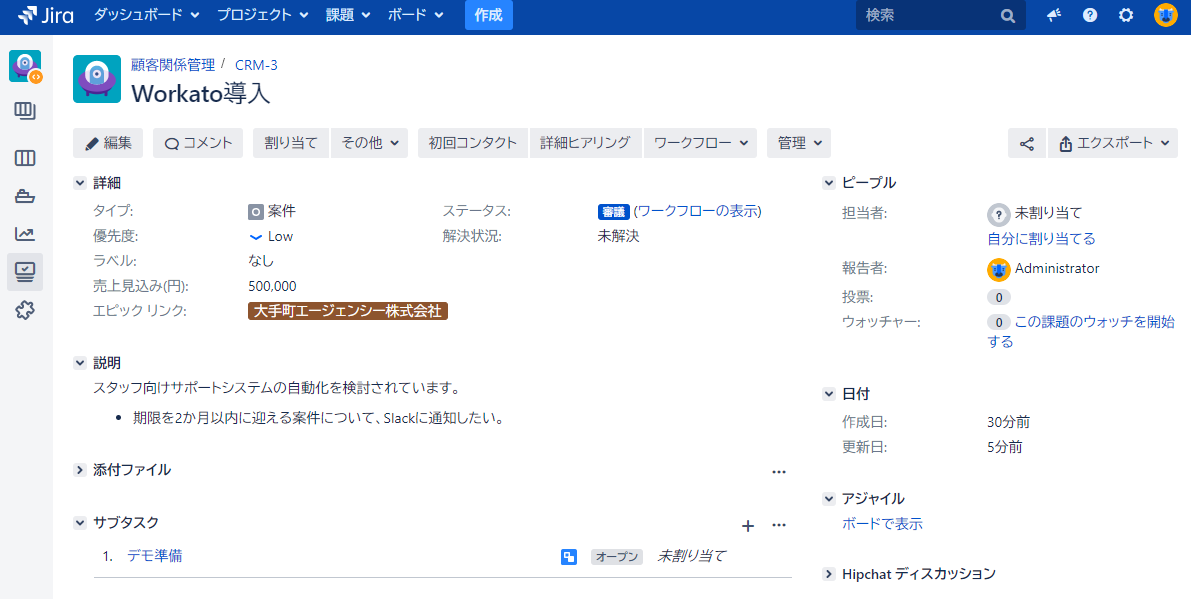Open the add-ons puzzle icon in the sidebar

pyautogui.click(x=25, y=310)
